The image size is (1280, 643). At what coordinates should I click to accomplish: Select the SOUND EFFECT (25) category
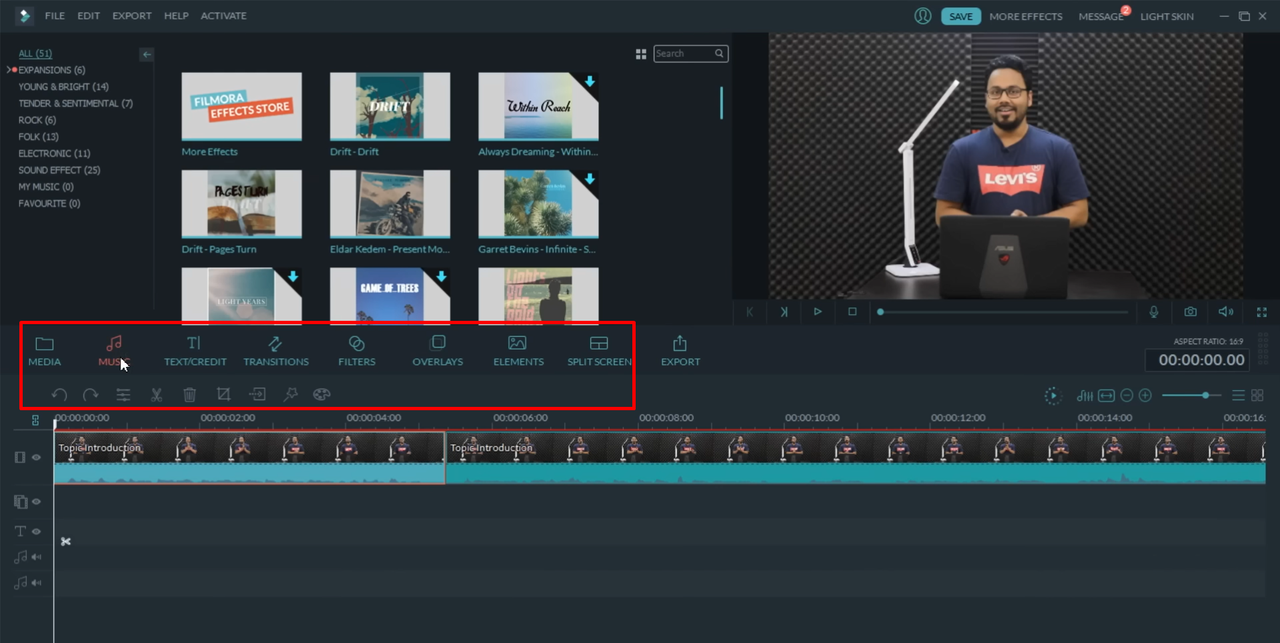tap(59, 170)
